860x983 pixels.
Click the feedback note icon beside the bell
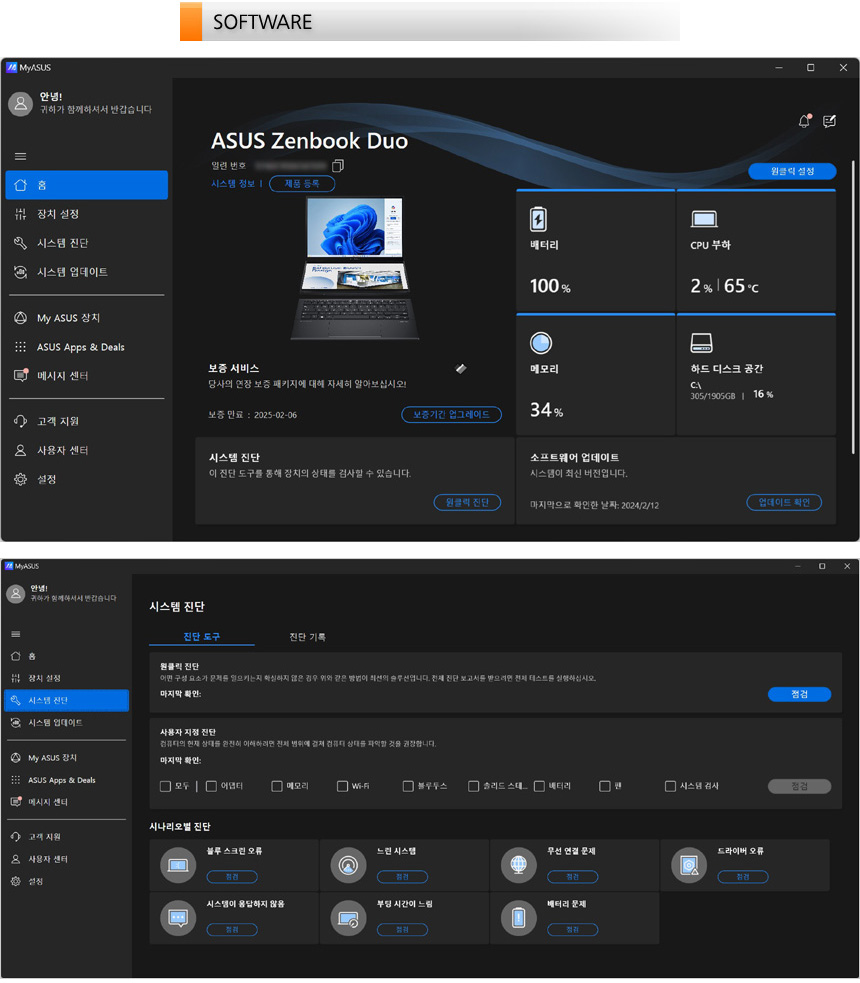829,121
